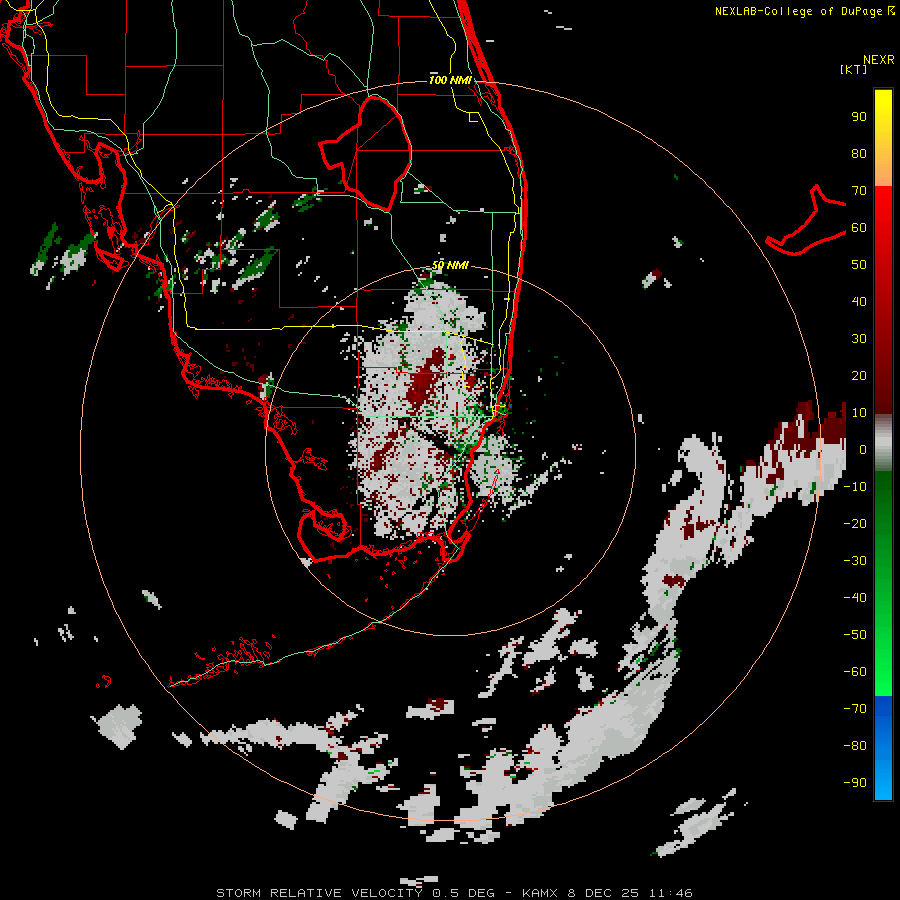Click the Storm Relative Velocity caption text
The width and height of the screenshot is (900, 900).
454,893
